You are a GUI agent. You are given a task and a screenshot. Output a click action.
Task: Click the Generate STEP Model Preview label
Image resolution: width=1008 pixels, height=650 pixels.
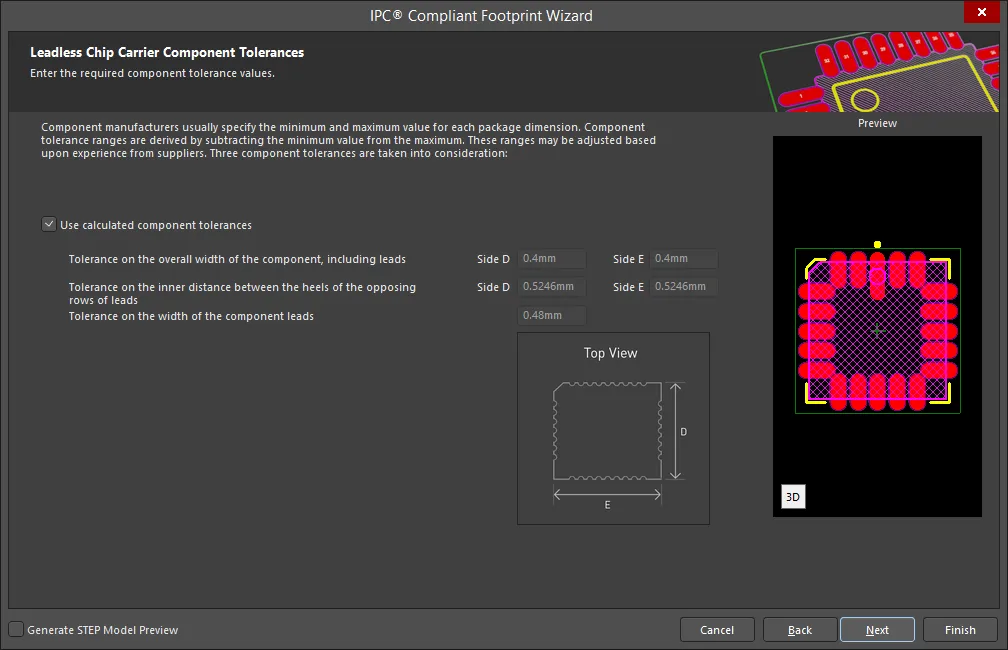point(103,630)
